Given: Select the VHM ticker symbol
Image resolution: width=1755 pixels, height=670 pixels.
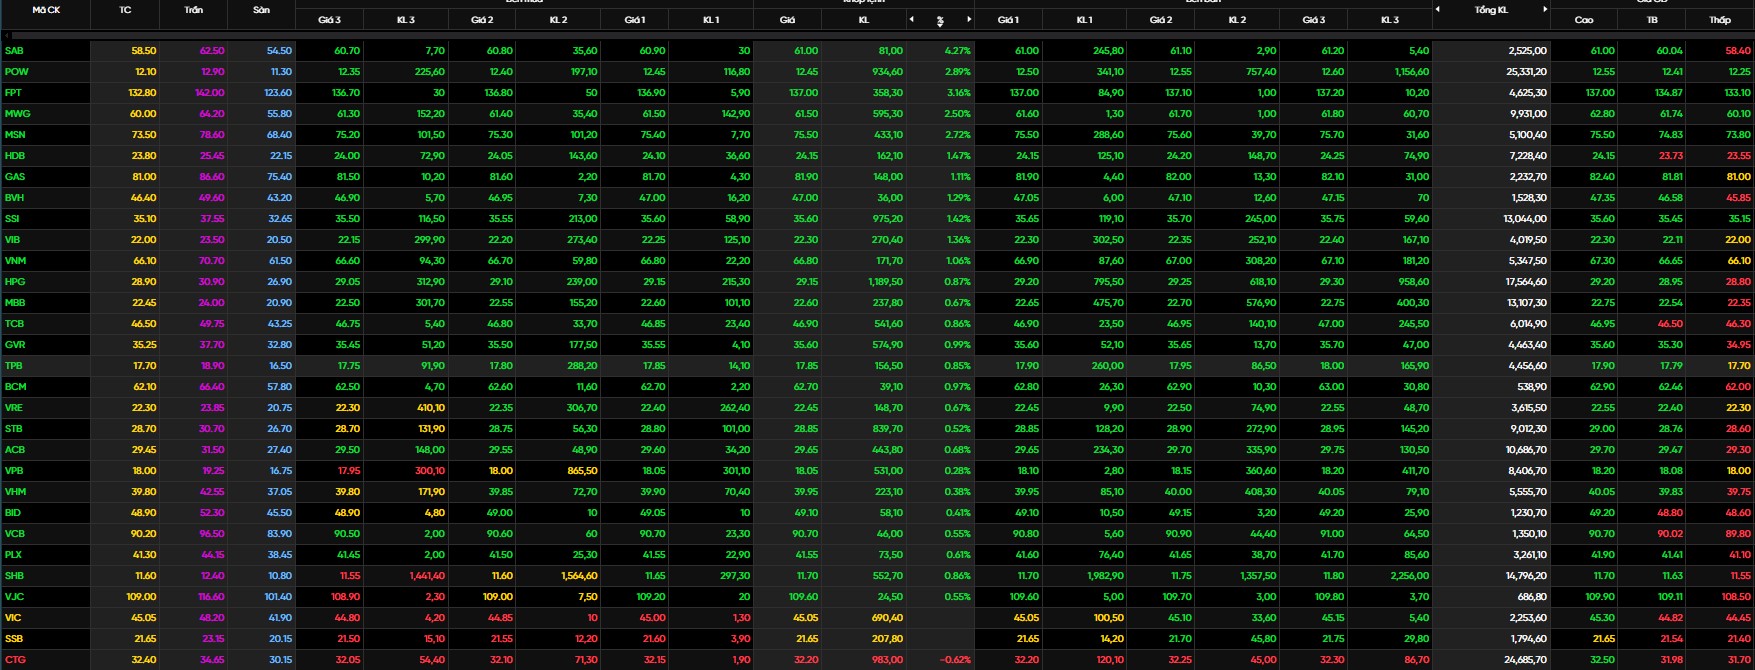Looking at the screenshot, I should (x=15, y=491).
